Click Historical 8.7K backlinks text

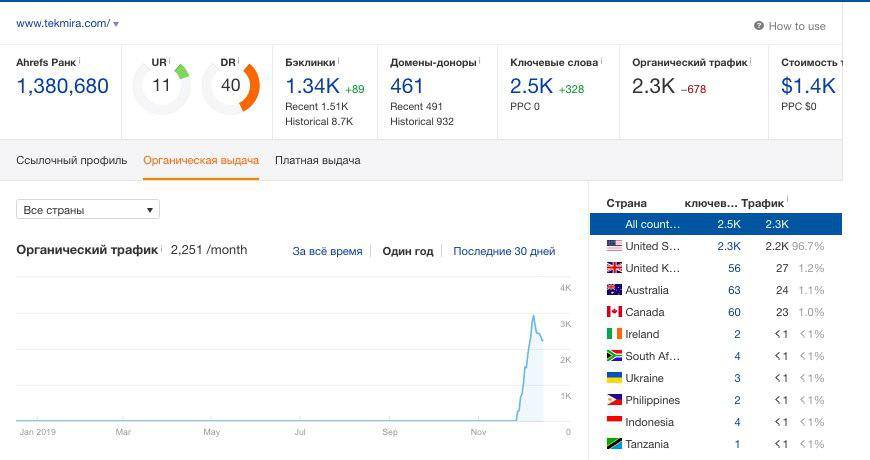[319, 122]
